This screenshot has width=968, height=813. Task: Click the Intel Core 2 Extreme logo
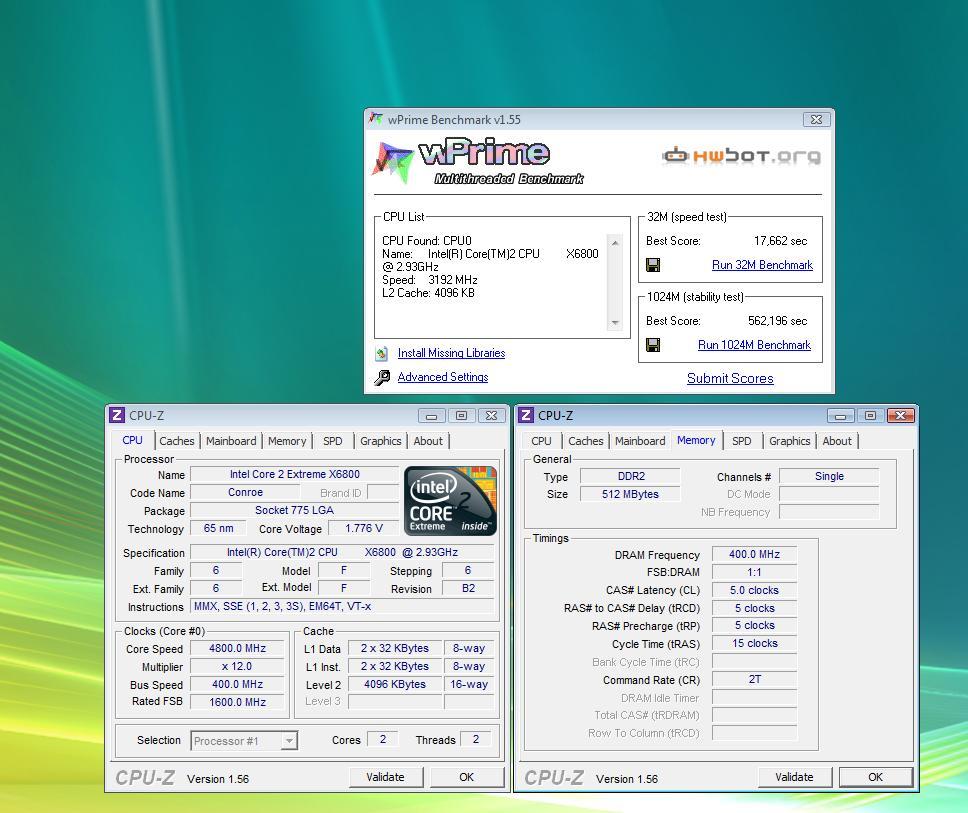pos(450,501)
